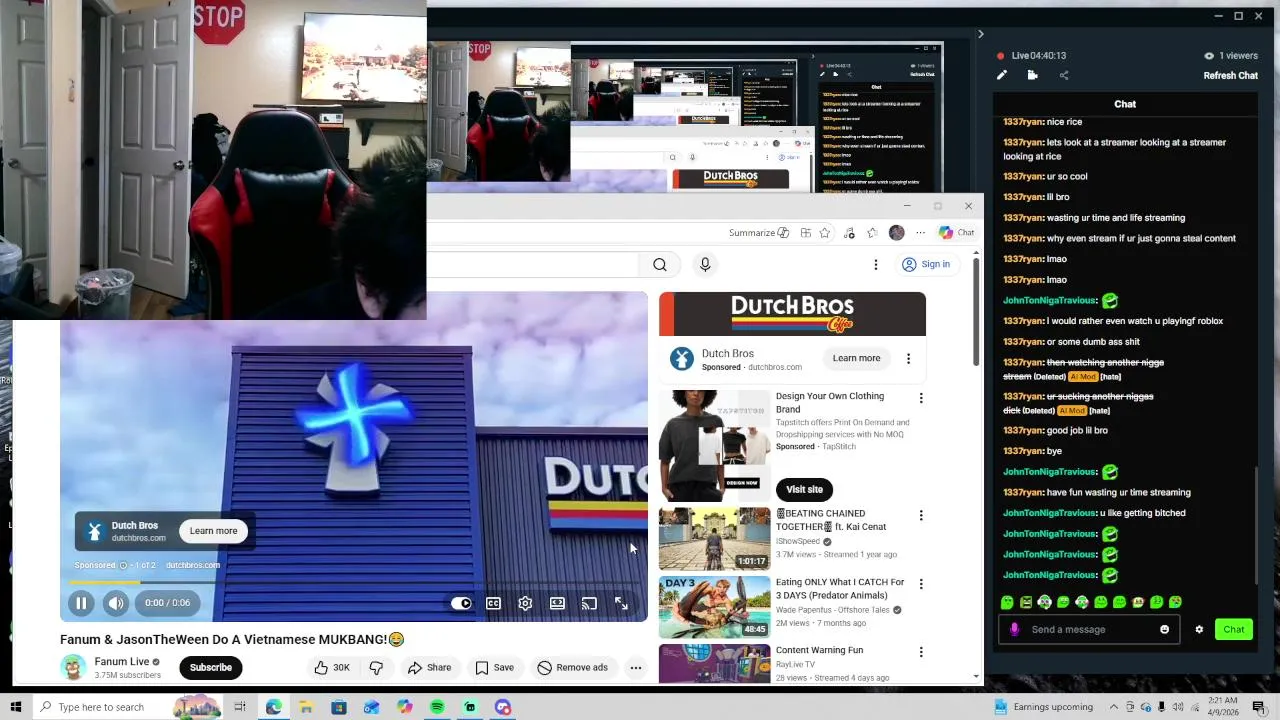Open Windows Start menu

(x=15, y=707)
